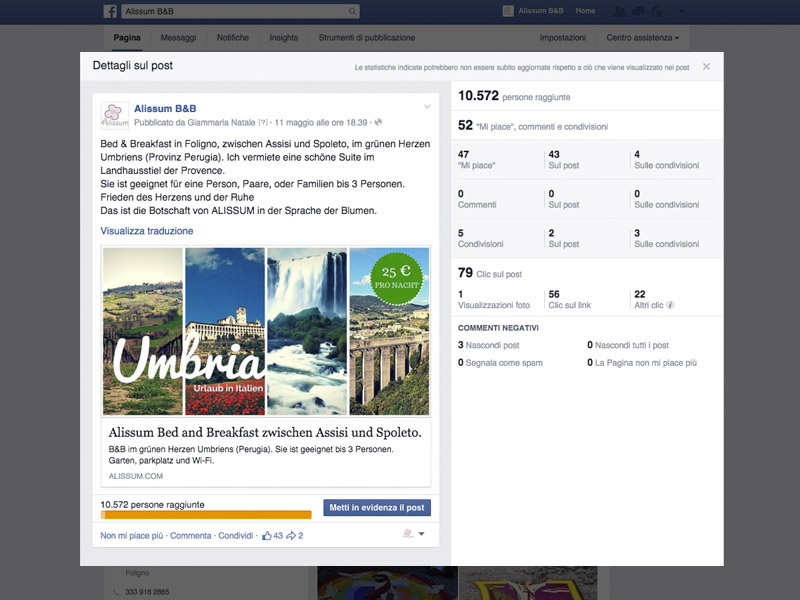
Task: Open the Impostazioni tab
Action: coord(563,38)
